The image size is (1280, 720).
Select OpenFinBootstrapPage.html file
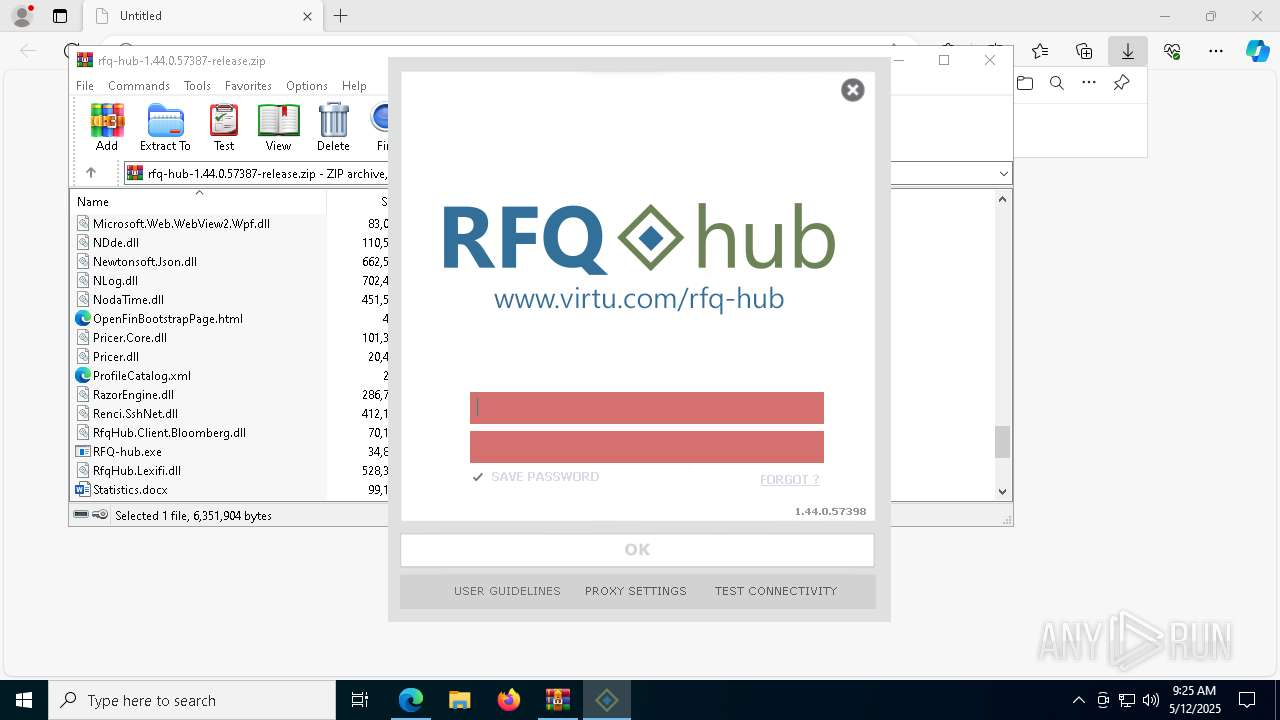point(168,319)
